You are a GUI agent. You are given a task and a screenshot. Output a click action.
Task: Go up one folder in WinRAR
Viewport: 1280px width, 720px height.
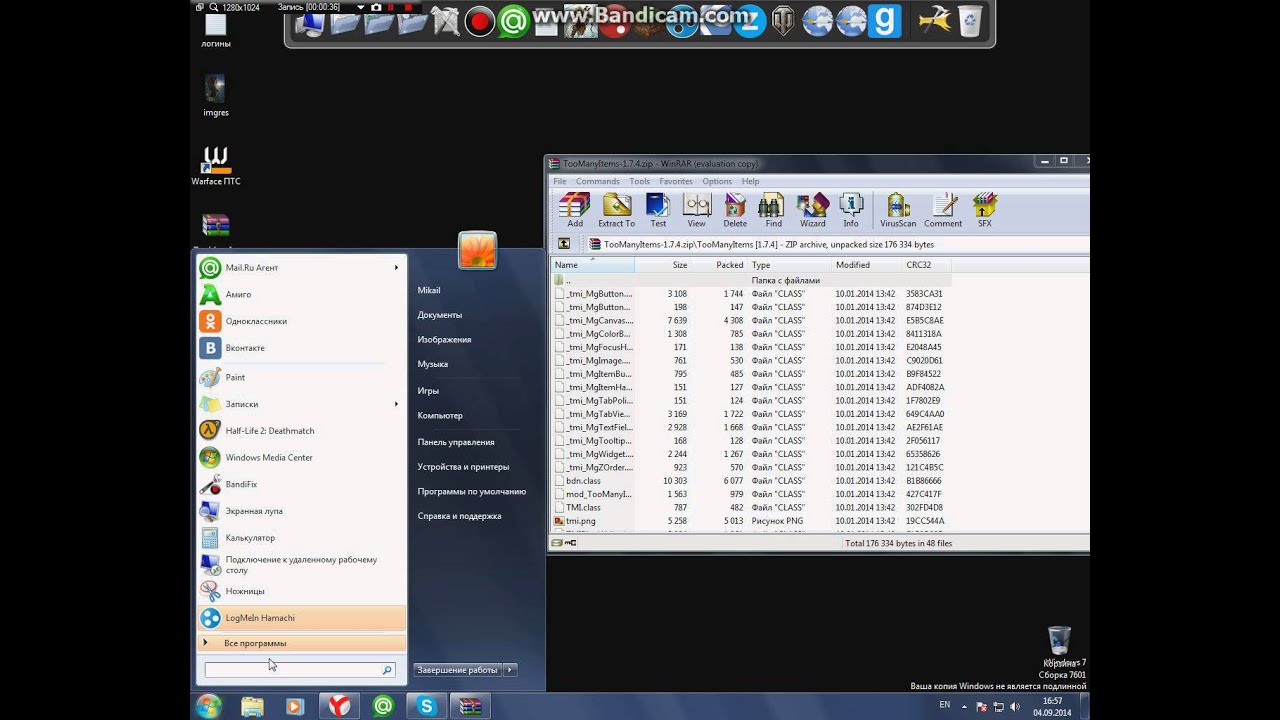click(564, 244)
